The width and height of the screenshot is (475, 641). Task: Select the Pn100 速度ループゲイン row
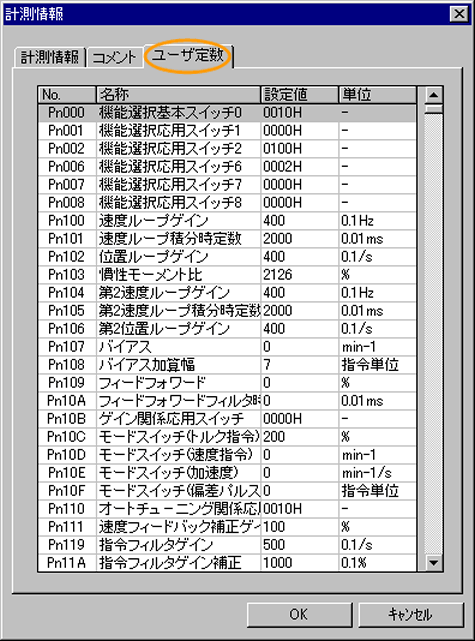click(x=227, y=221)
